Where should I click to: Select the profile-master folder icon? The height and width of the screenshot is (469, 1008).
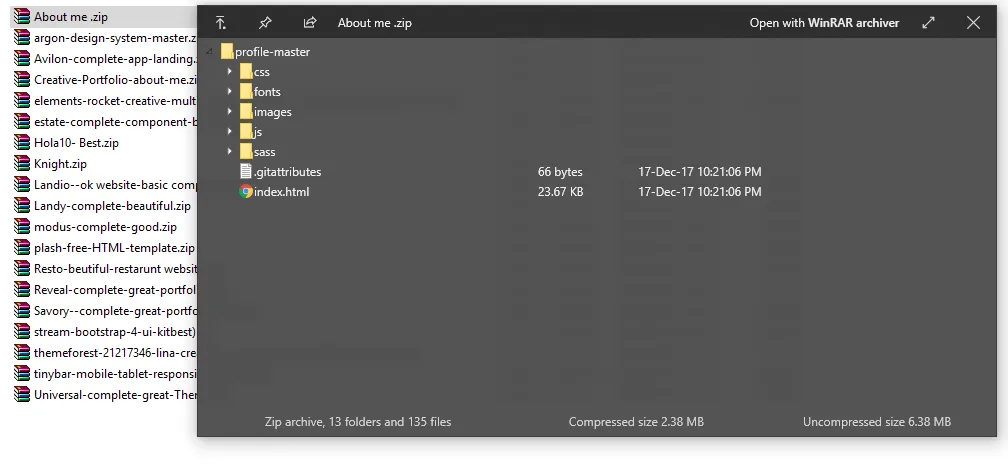[226, 51]
